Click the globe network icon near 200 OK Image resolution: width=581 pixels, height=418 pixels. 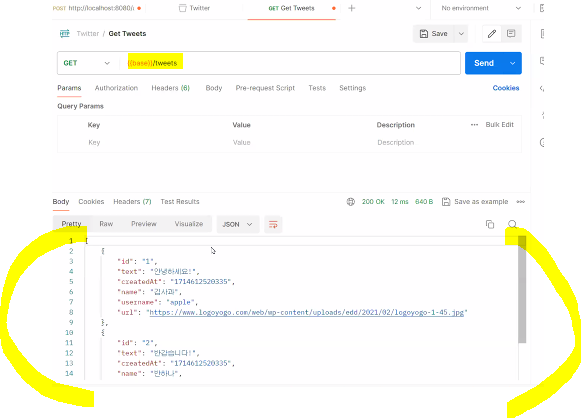pos(351,202)
